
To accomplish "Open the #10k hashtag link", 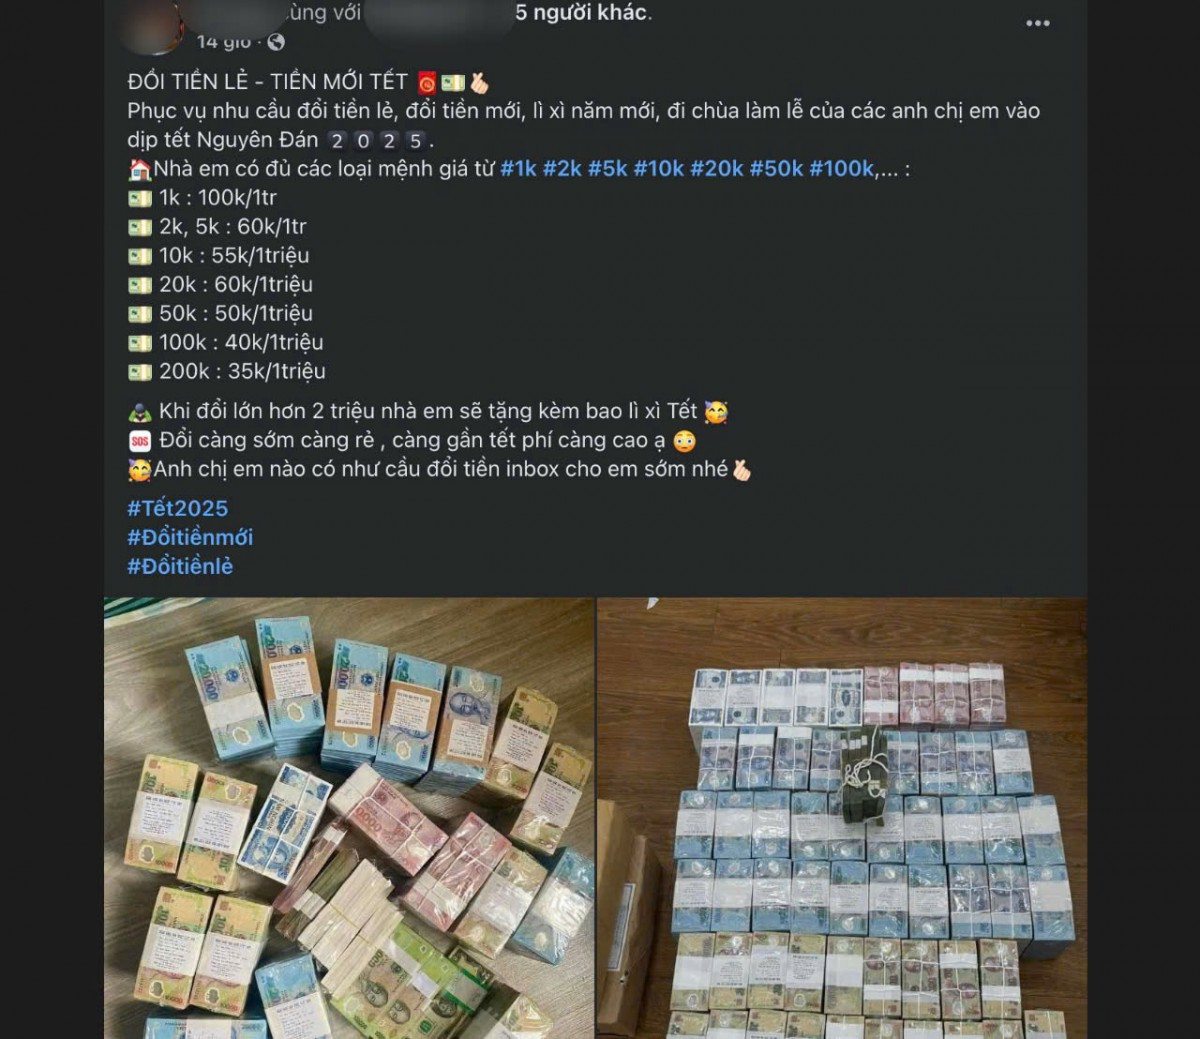I will point(659,169).
